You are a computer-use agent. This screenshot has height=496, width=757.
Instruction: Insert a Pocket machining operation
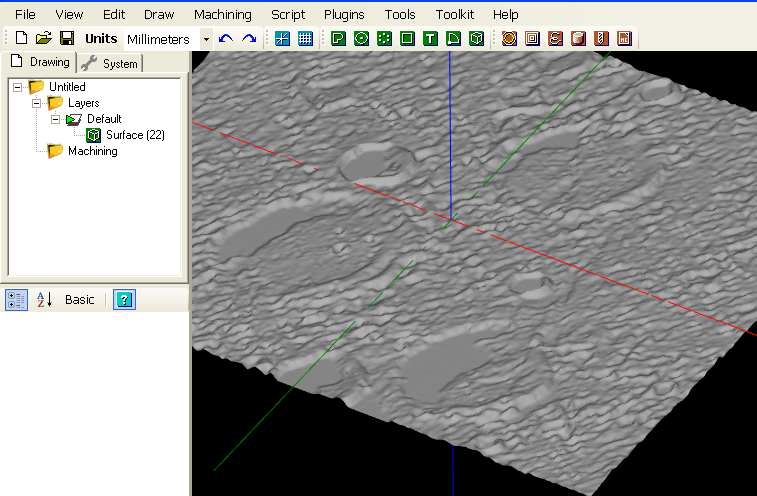click(x=532, y=39)
